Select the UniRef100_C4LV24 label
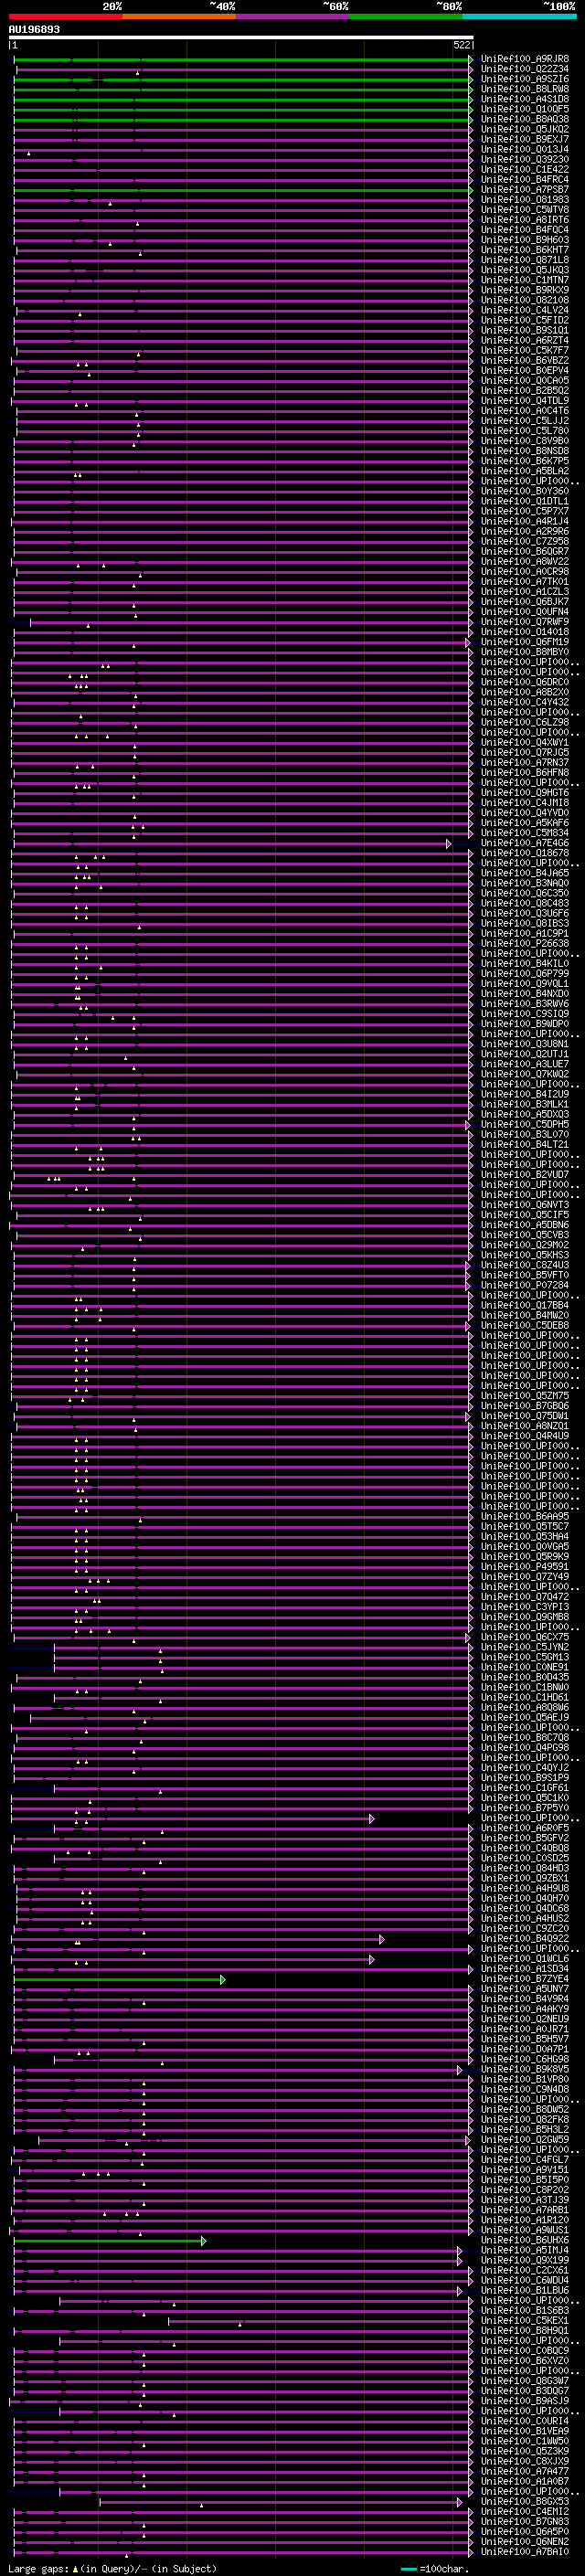Image resolution: width=585 pixels, height=2576 pixels. coord(524,310)
